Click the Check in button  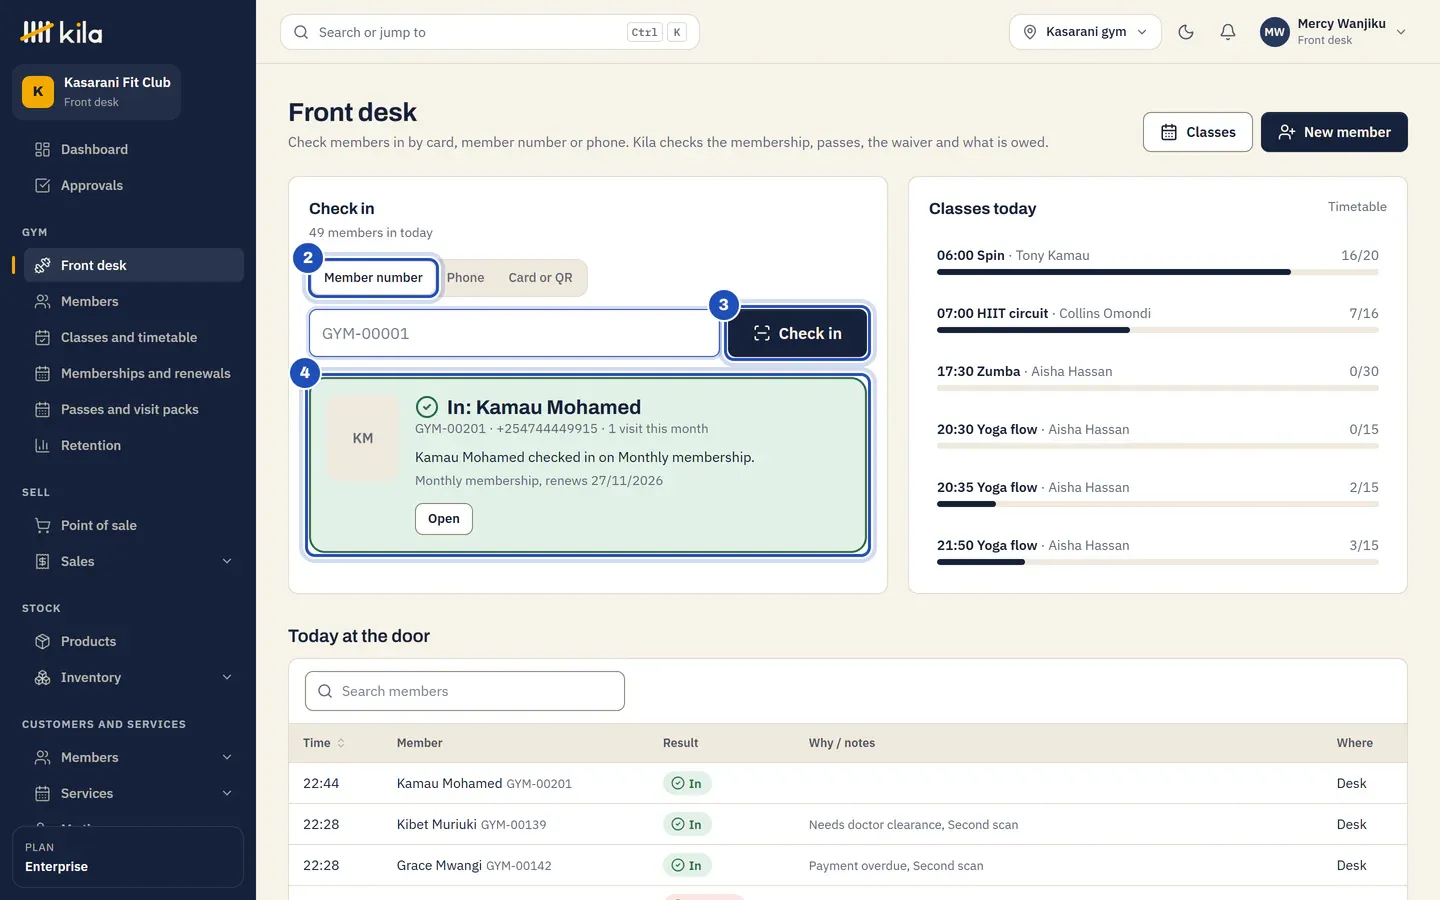coord(797,333)
